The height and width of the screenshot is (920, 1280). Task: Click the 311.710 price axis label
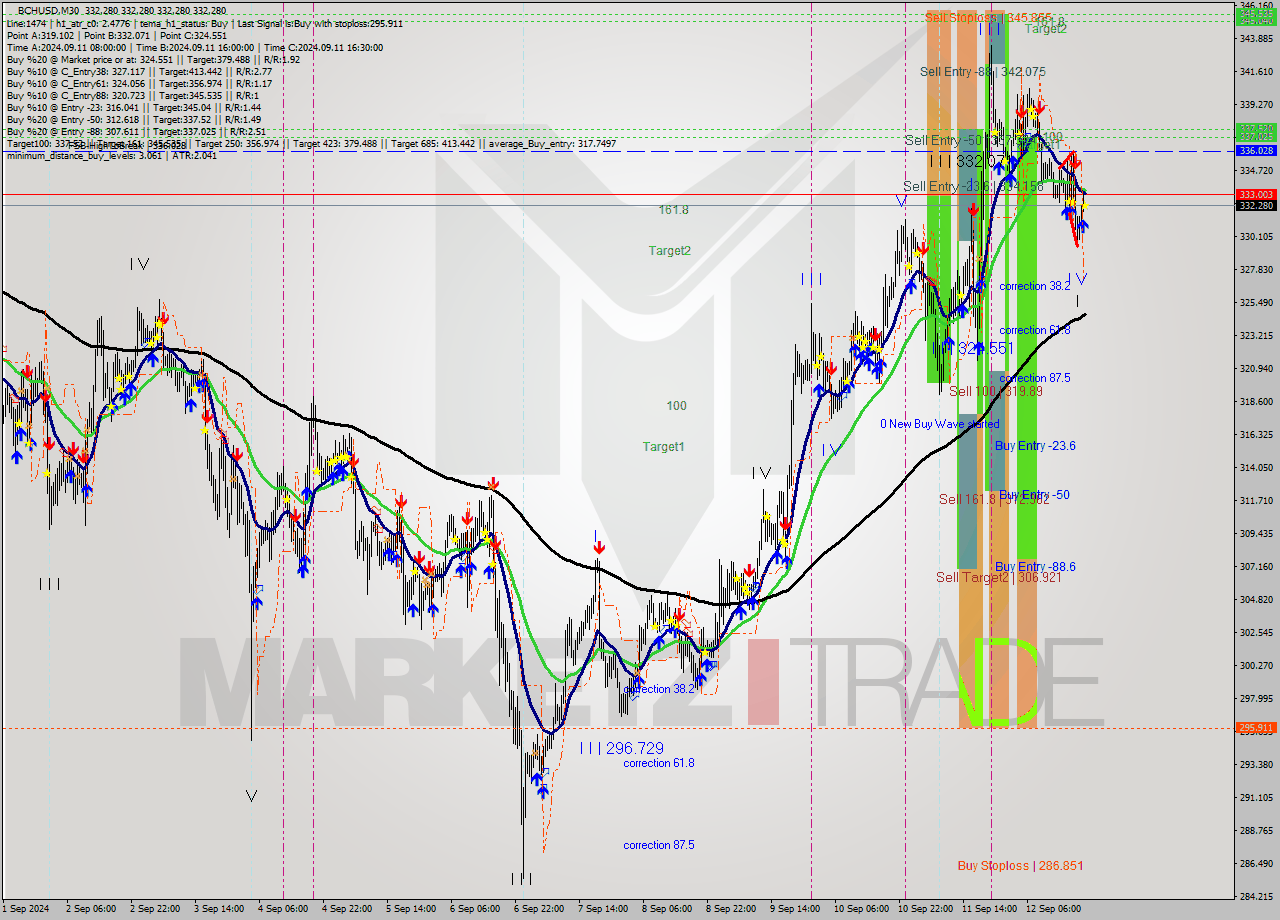pos(1256,500)
